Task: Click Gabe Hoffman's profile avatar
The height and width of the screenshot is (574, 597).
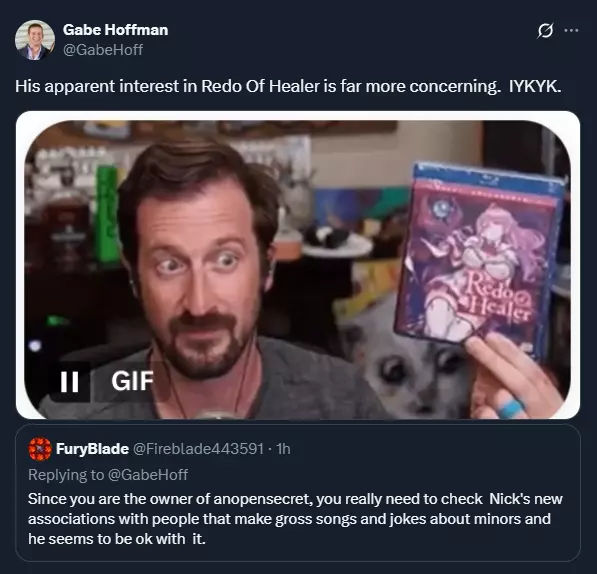Action: (35, 40)
